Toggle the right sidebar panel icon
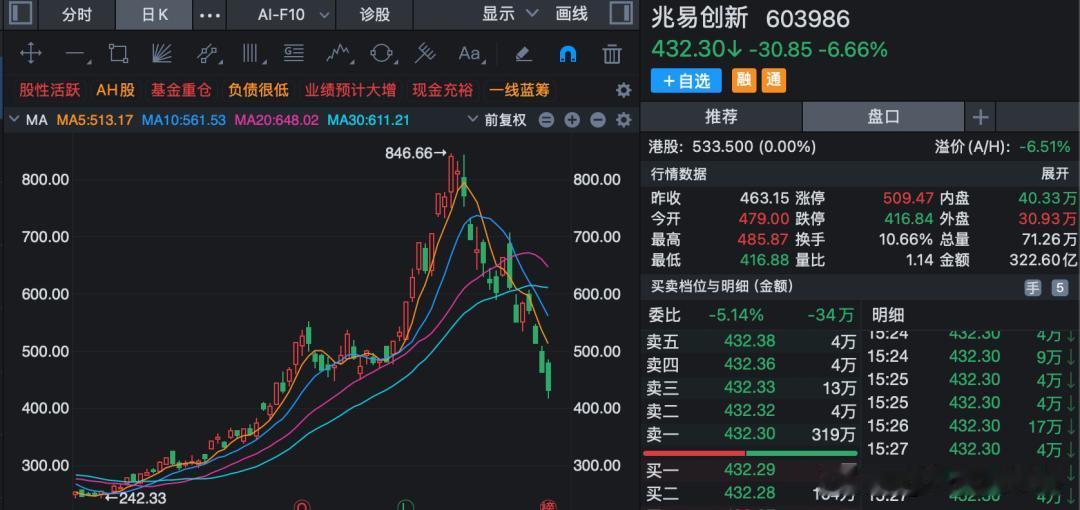 [x=621, y=14]
